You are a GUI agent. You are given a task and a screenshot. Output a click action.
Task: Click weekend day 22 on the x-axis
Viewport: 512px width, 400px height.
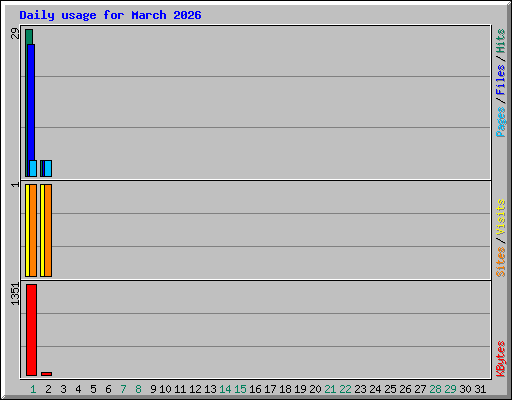[345, 389]
